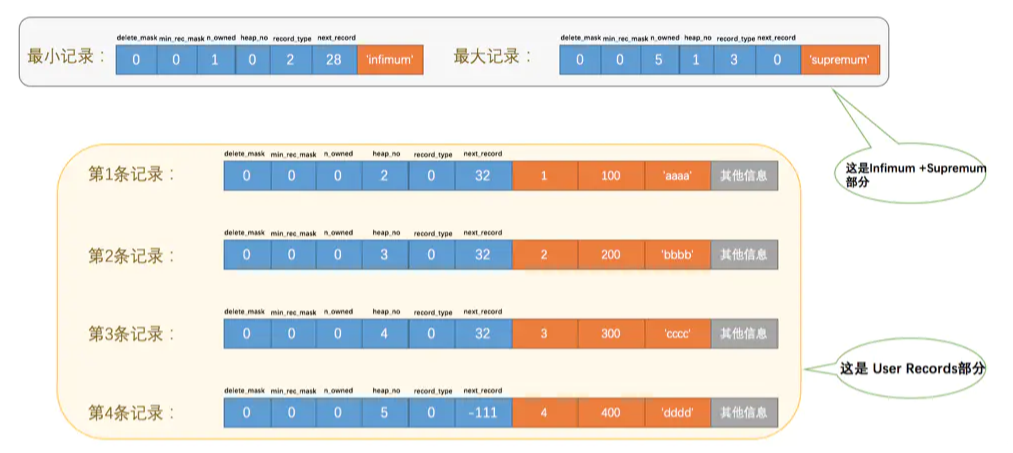Click the User Records部分 callout bubble

pyautogui.click(x=912, y=369)
